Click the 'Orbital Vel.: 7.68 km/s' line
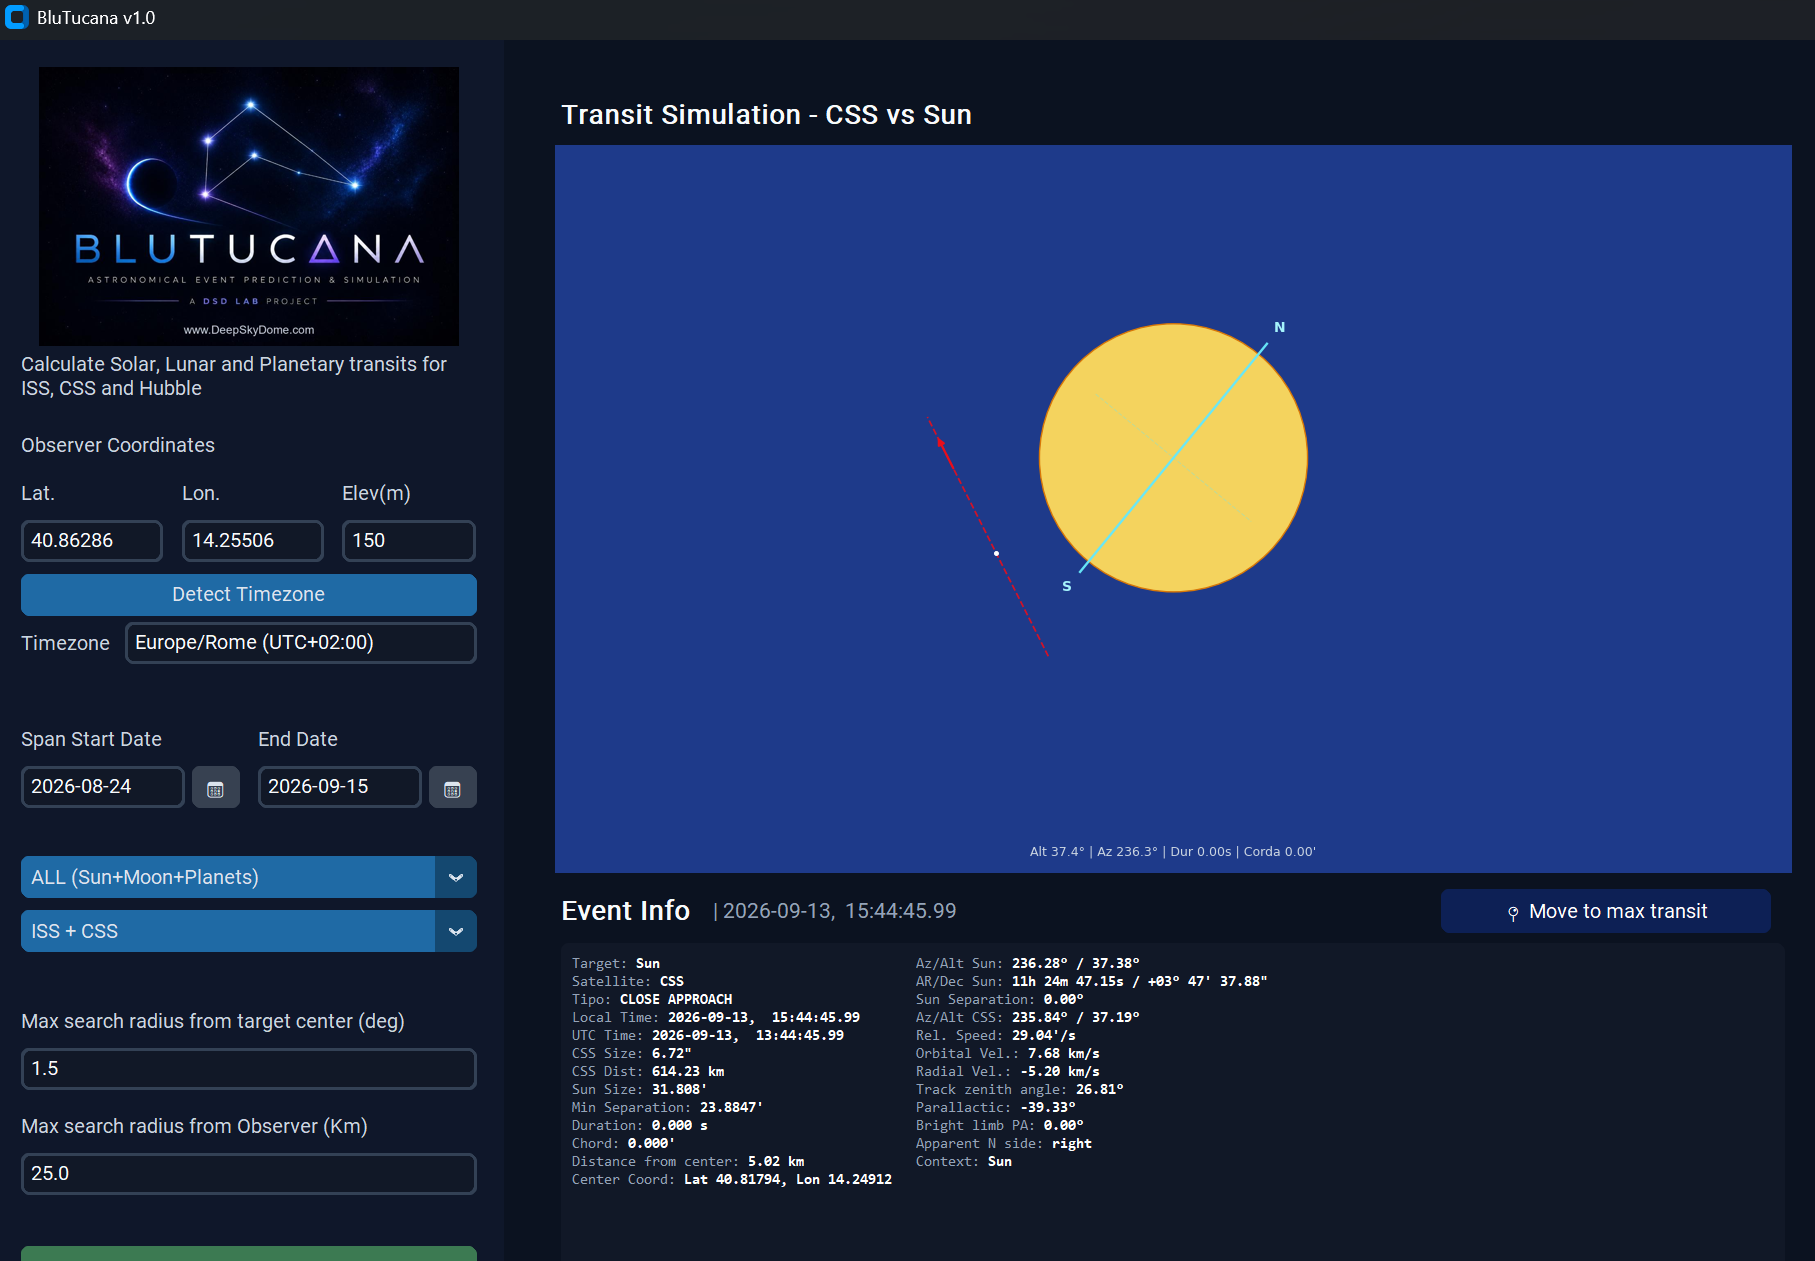The image size is (1815, 1261). pos(1008,1053)
